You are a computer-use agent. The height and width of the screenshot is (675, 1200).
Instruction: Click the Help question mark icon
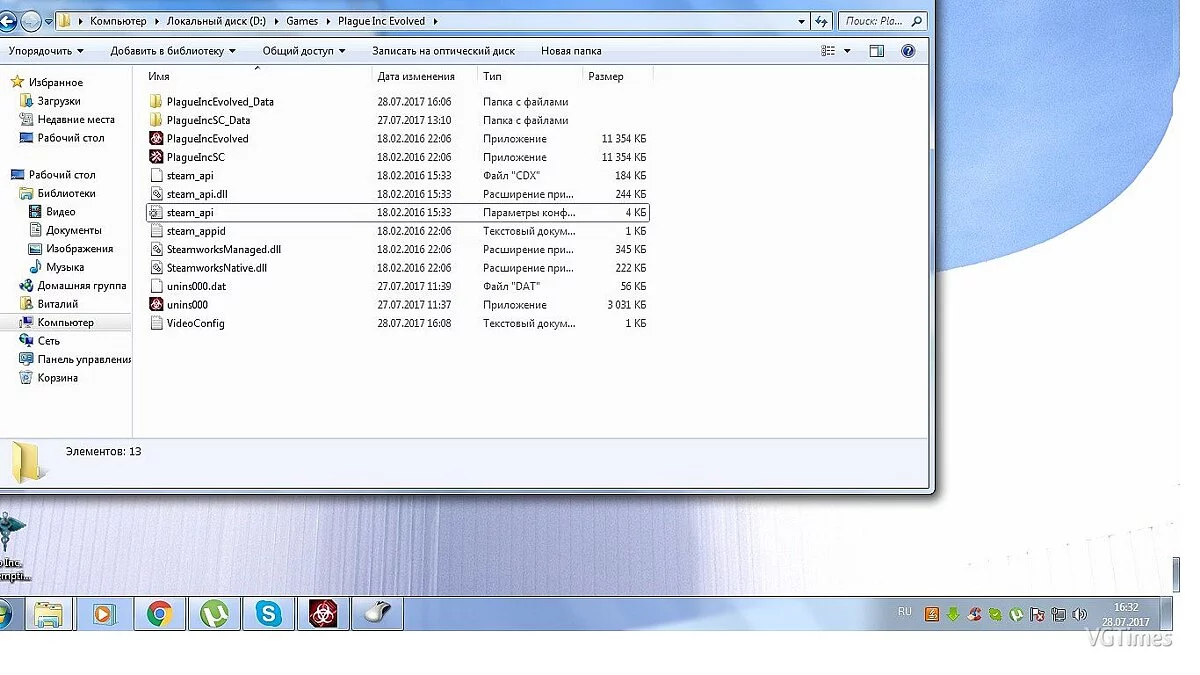[908, 51]
